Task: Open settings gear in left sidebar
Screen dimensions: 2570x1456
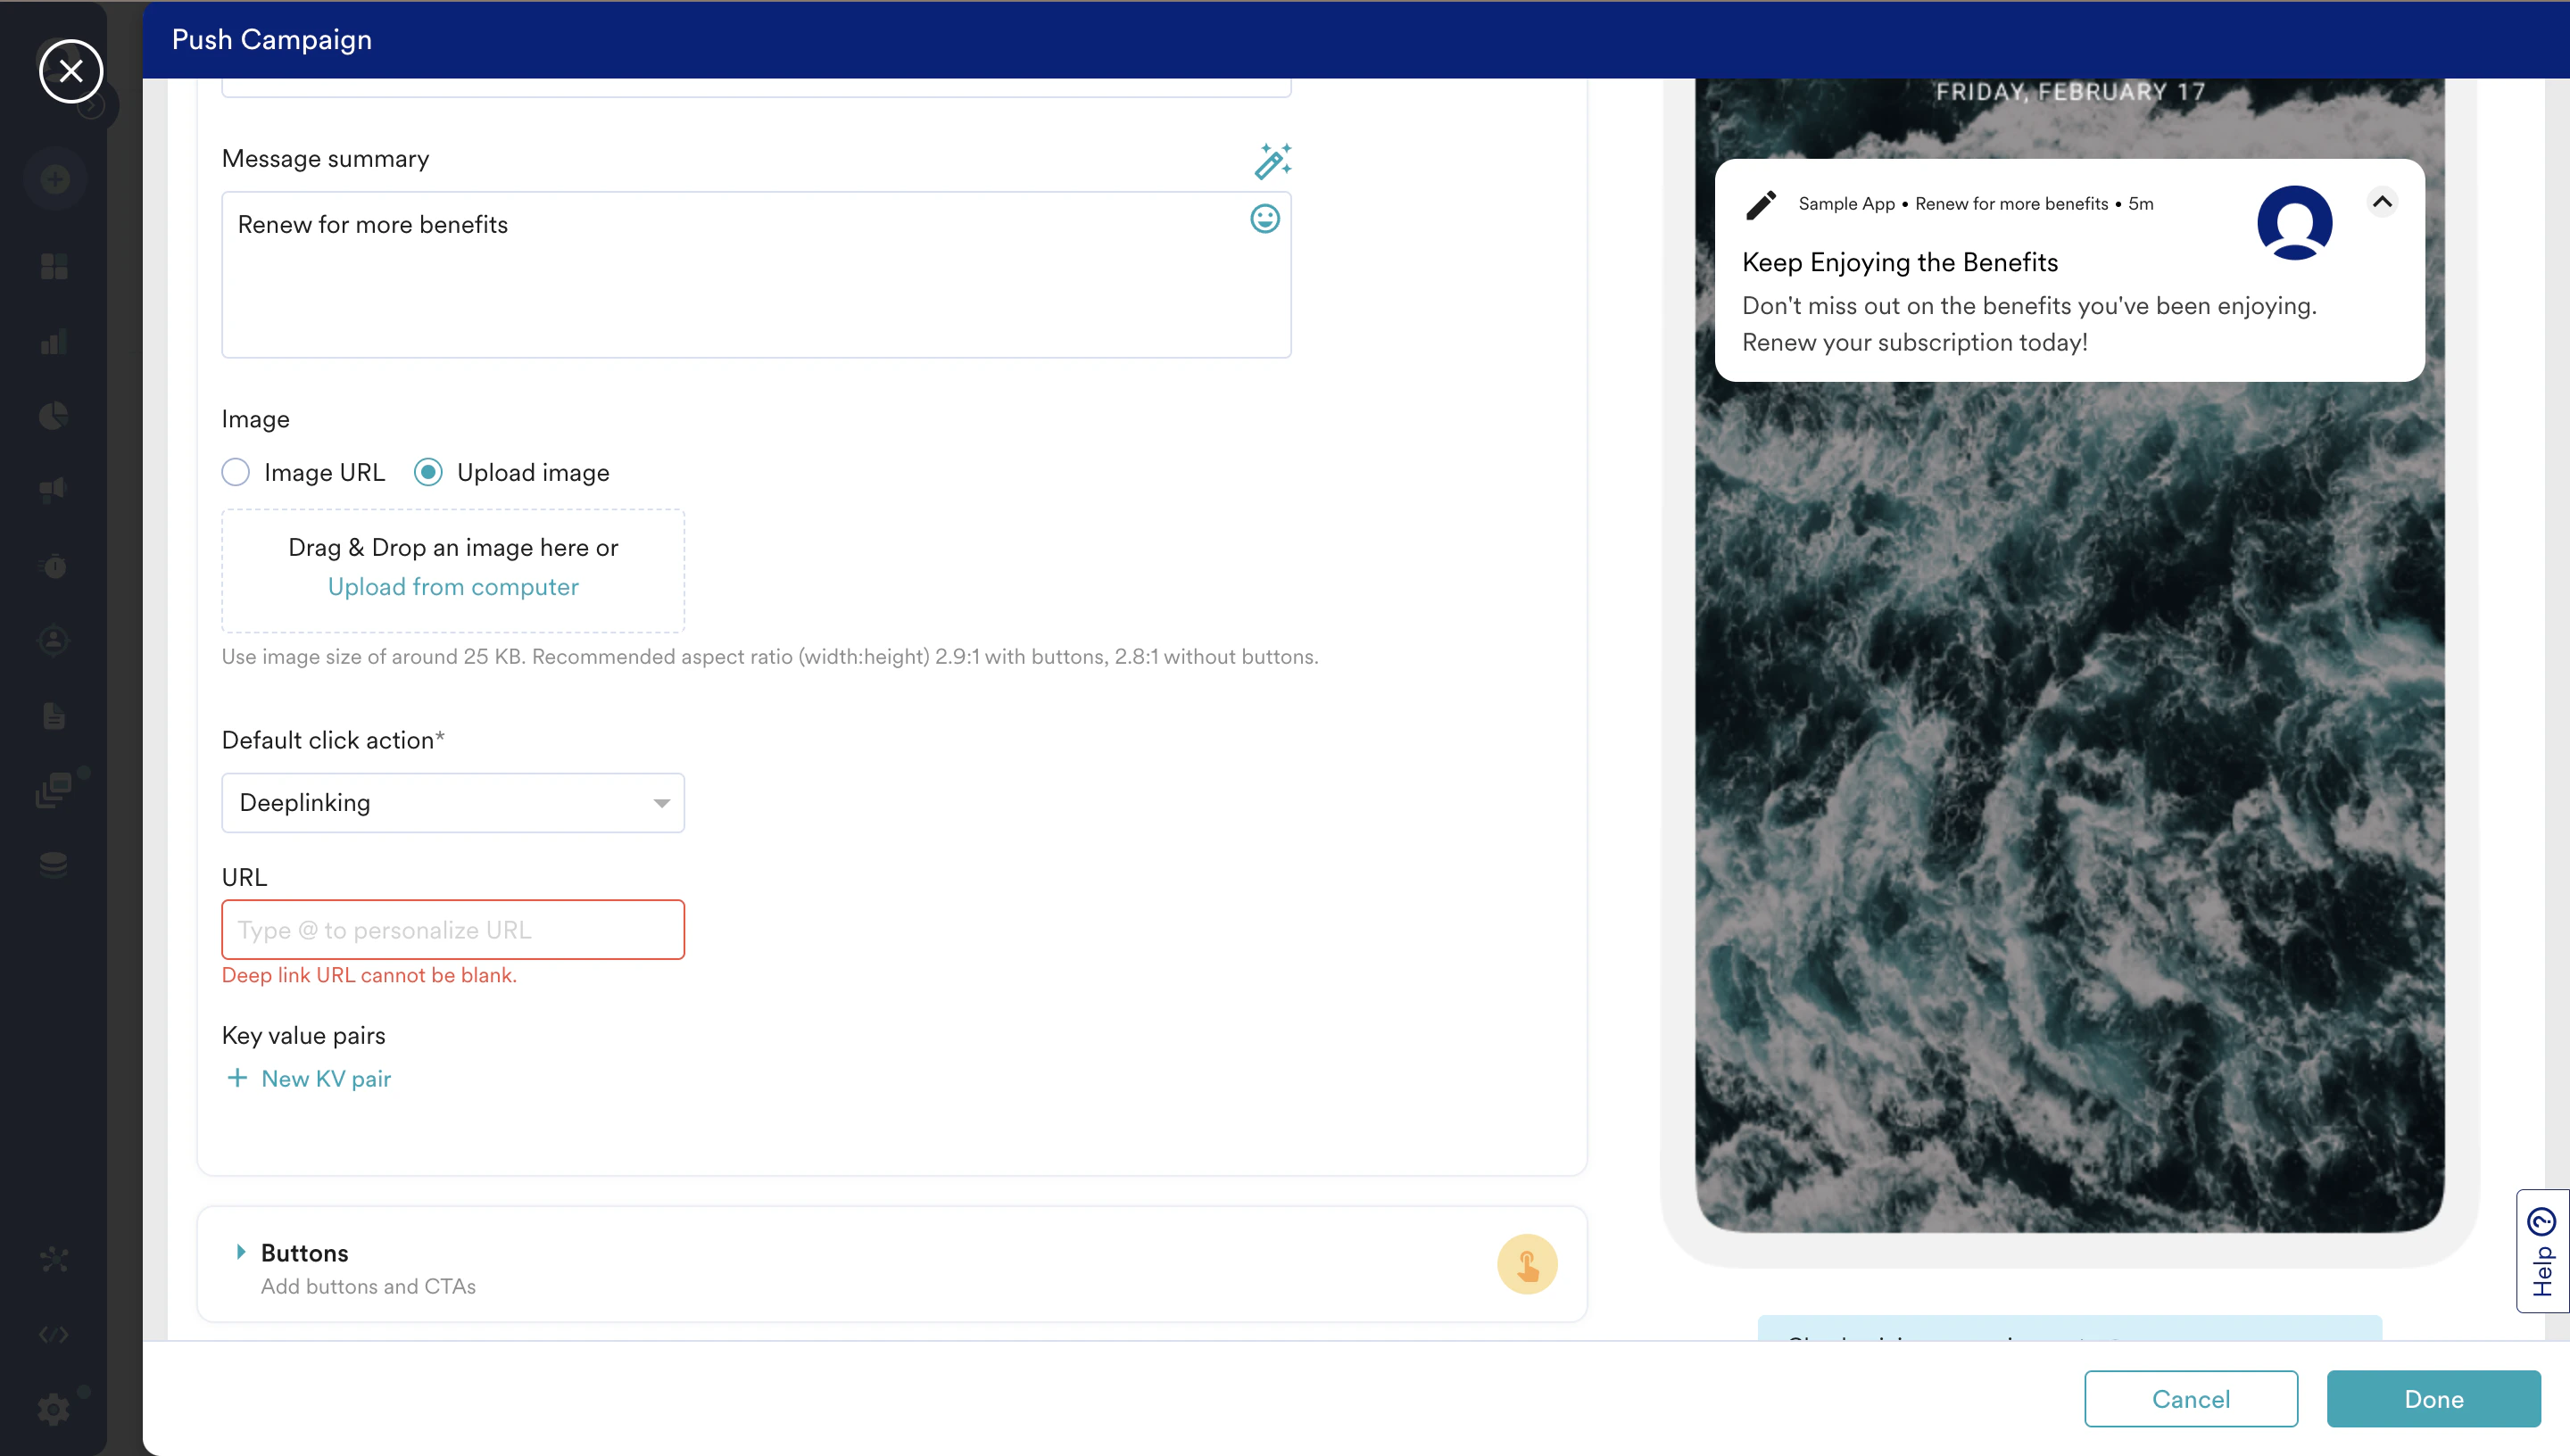Action: pyautogui.click(x=54, y=1409)
